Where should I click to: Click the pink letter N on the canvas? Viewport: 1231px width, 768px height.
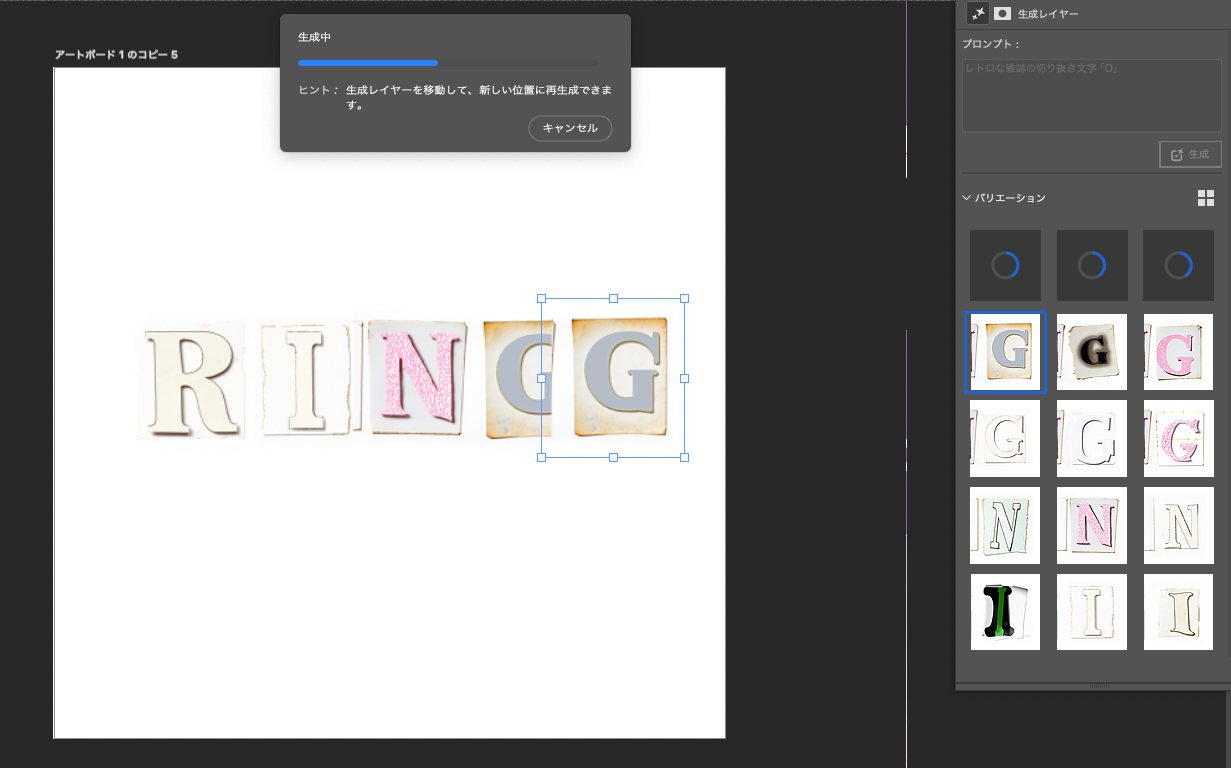click(417, 377)
